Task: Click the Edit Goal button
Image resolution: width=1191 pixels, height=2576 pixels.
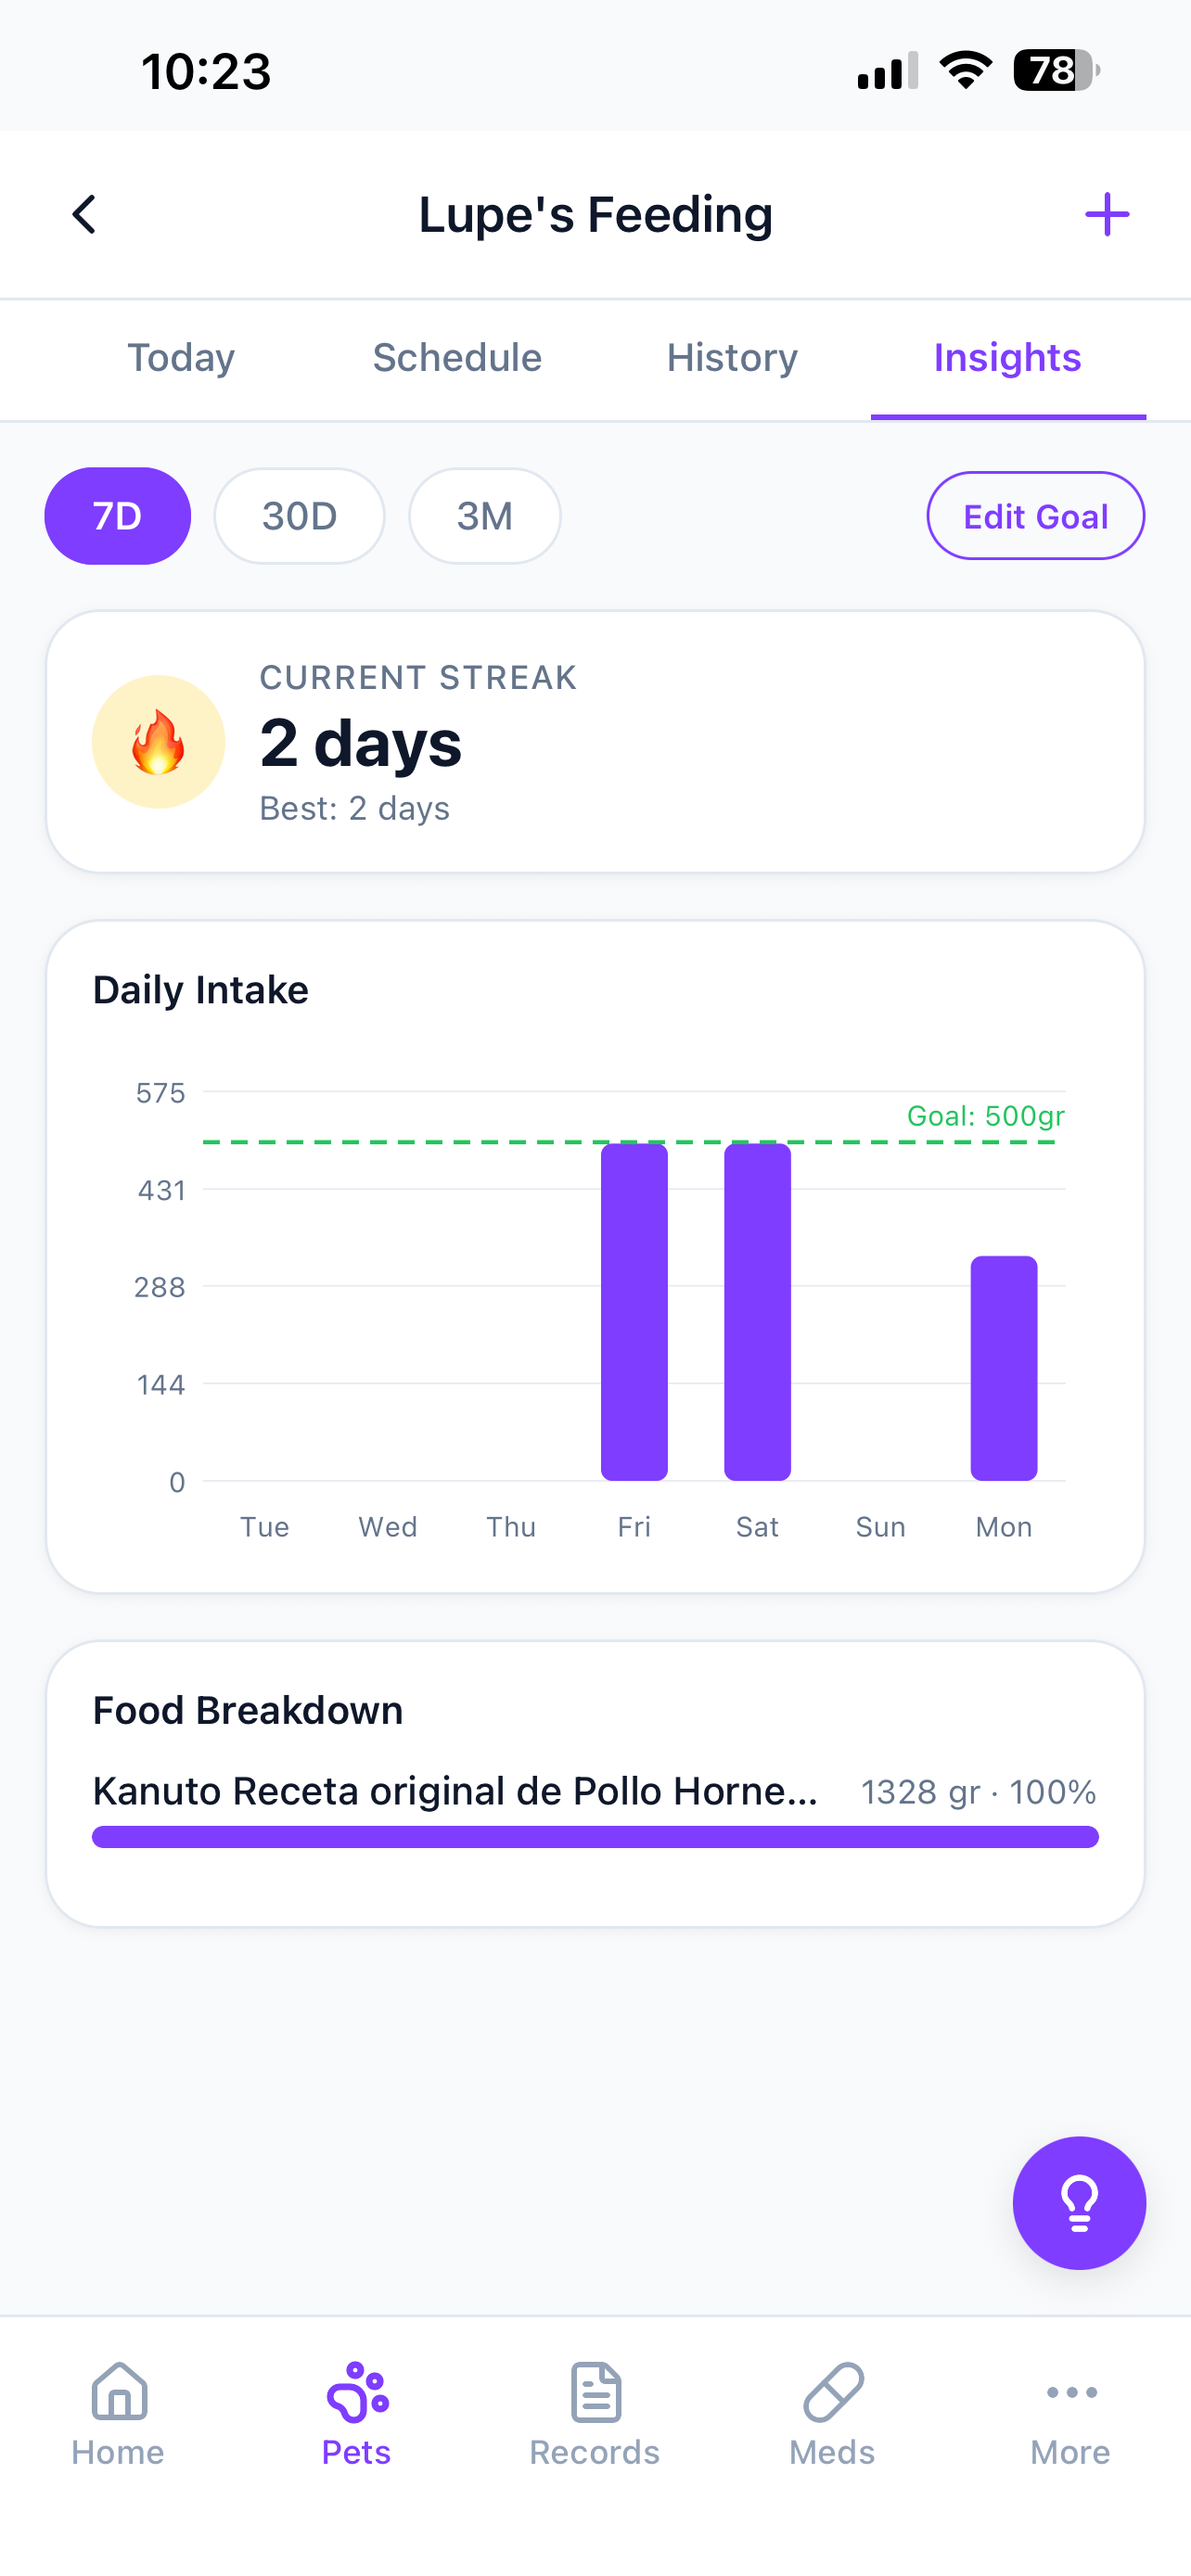Action: (x=1035, y=516)
